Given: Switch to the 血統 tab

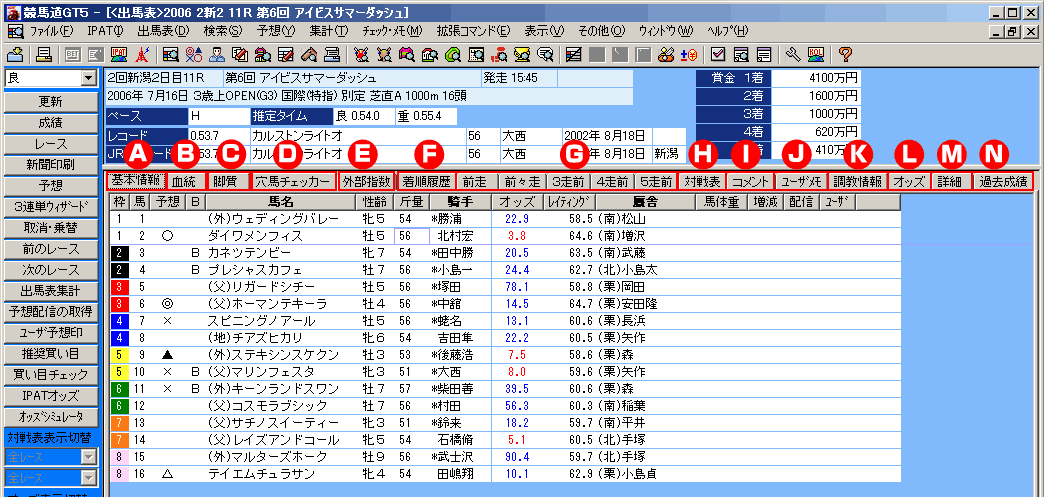Looking at the screenshot, I should click(183, 182).
